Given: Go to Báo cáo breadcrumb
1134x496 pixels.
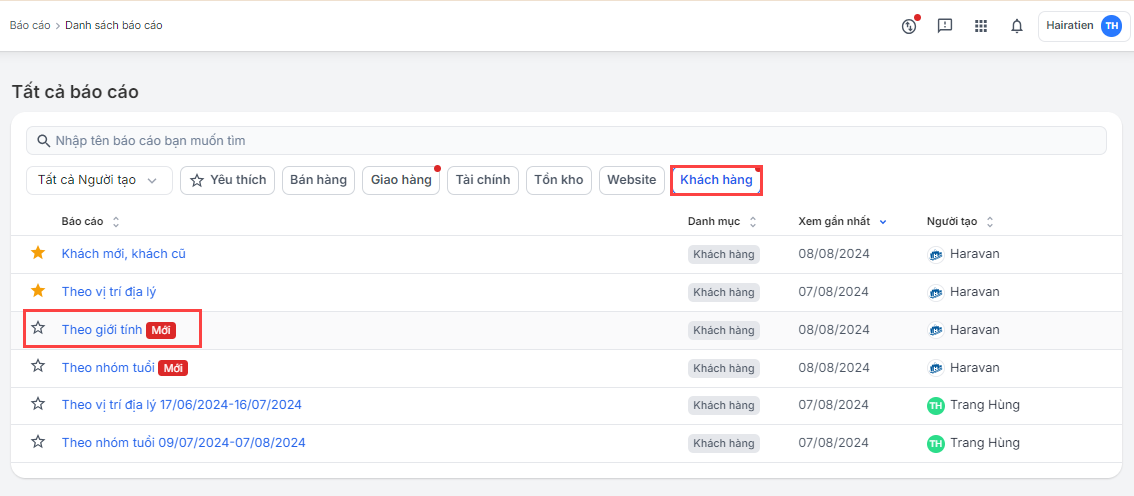Looking at the screenshot, I should (29, 26).
